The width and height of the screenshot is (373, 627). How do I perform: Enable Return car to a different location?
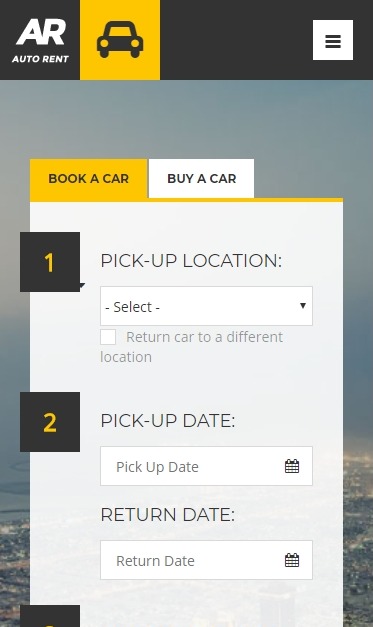click(x=108, y=337)
